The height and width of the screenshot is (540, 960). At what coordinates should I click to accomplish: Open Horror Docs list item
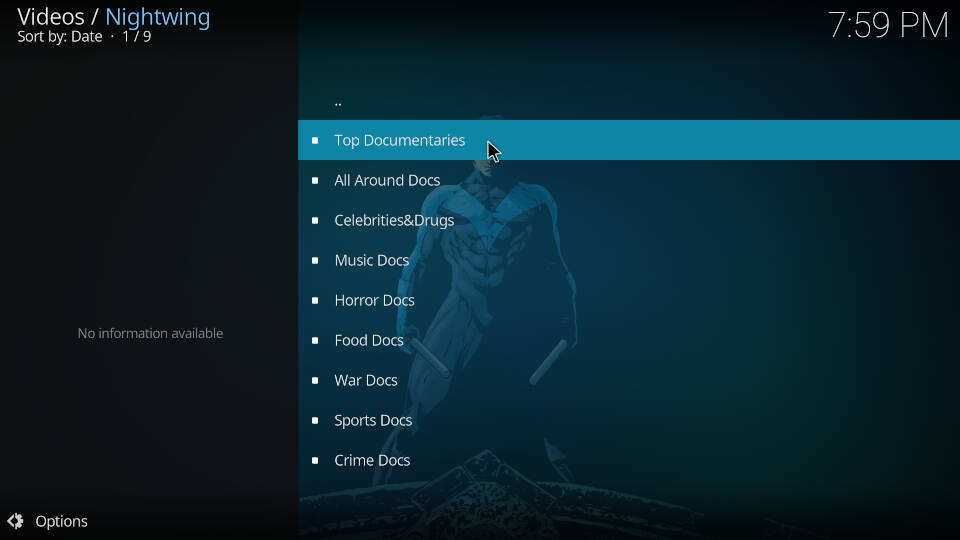pyautogui.click(x=629, y=300)
